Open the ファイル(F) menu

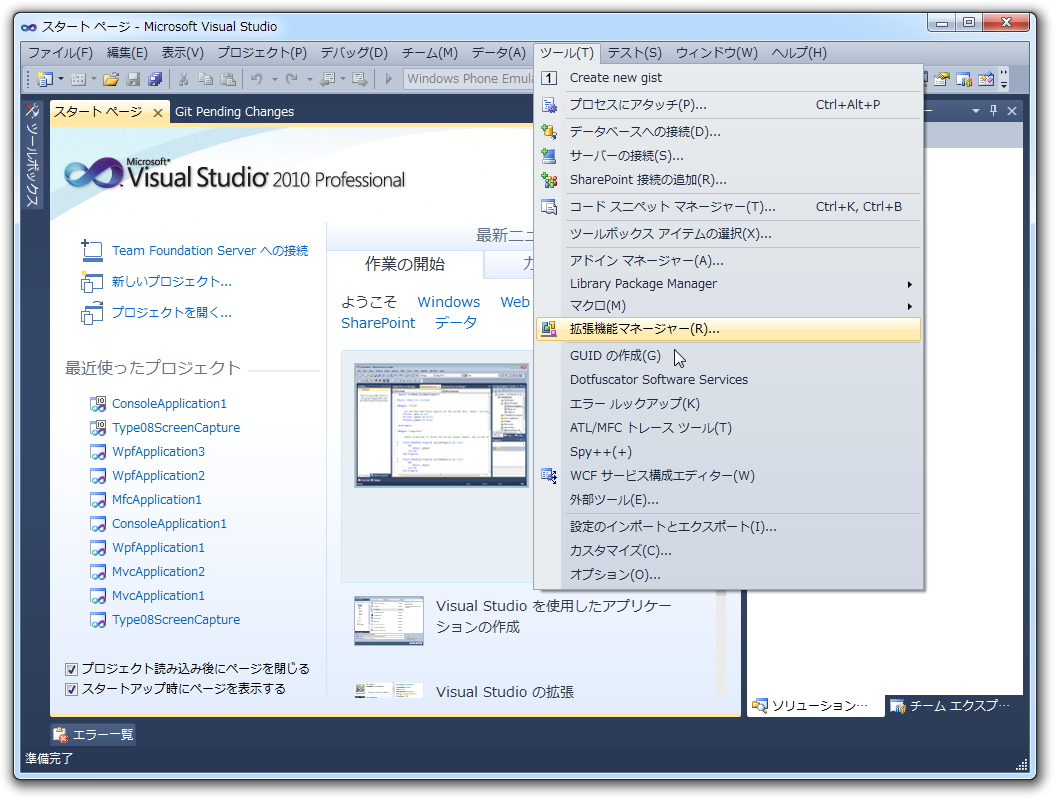click(60, 52)
